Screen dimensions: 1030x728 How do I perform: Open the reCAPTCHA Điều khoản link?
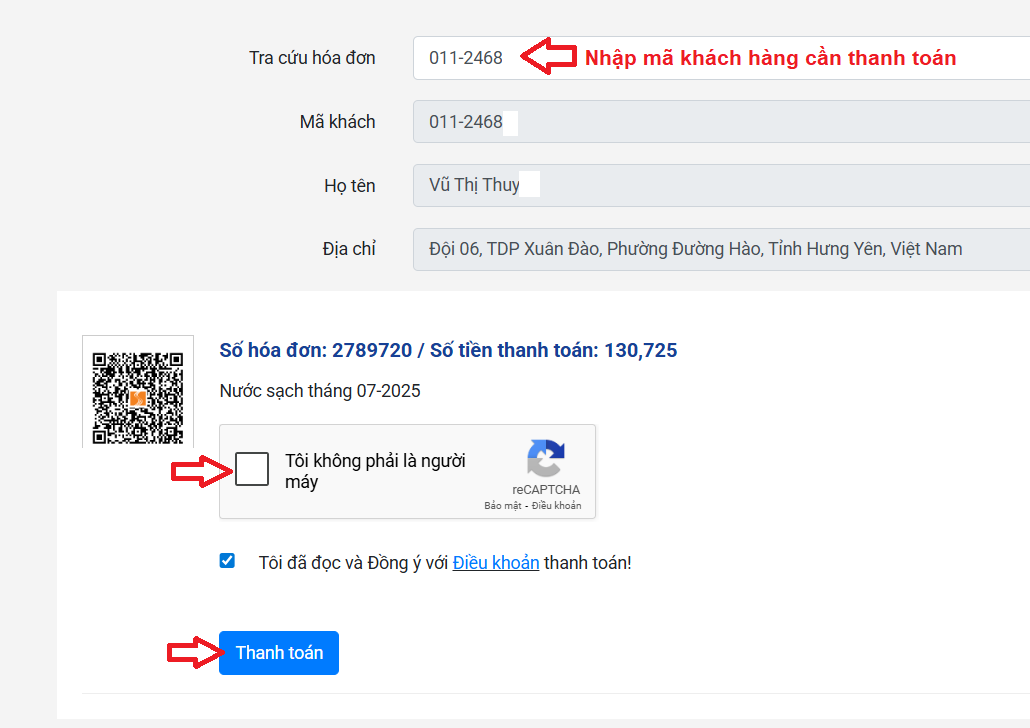click(x=556, y=505)
